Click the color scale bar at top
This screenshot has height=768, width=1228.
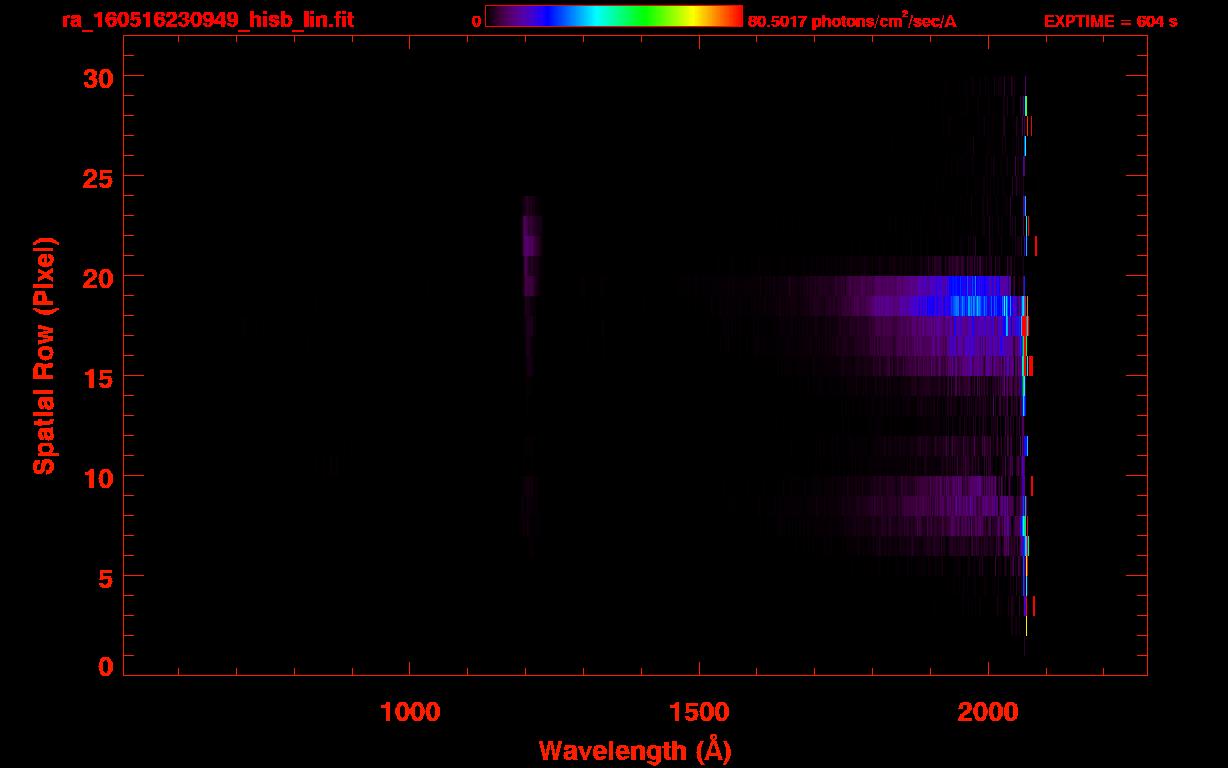click(x=614, y=16)
